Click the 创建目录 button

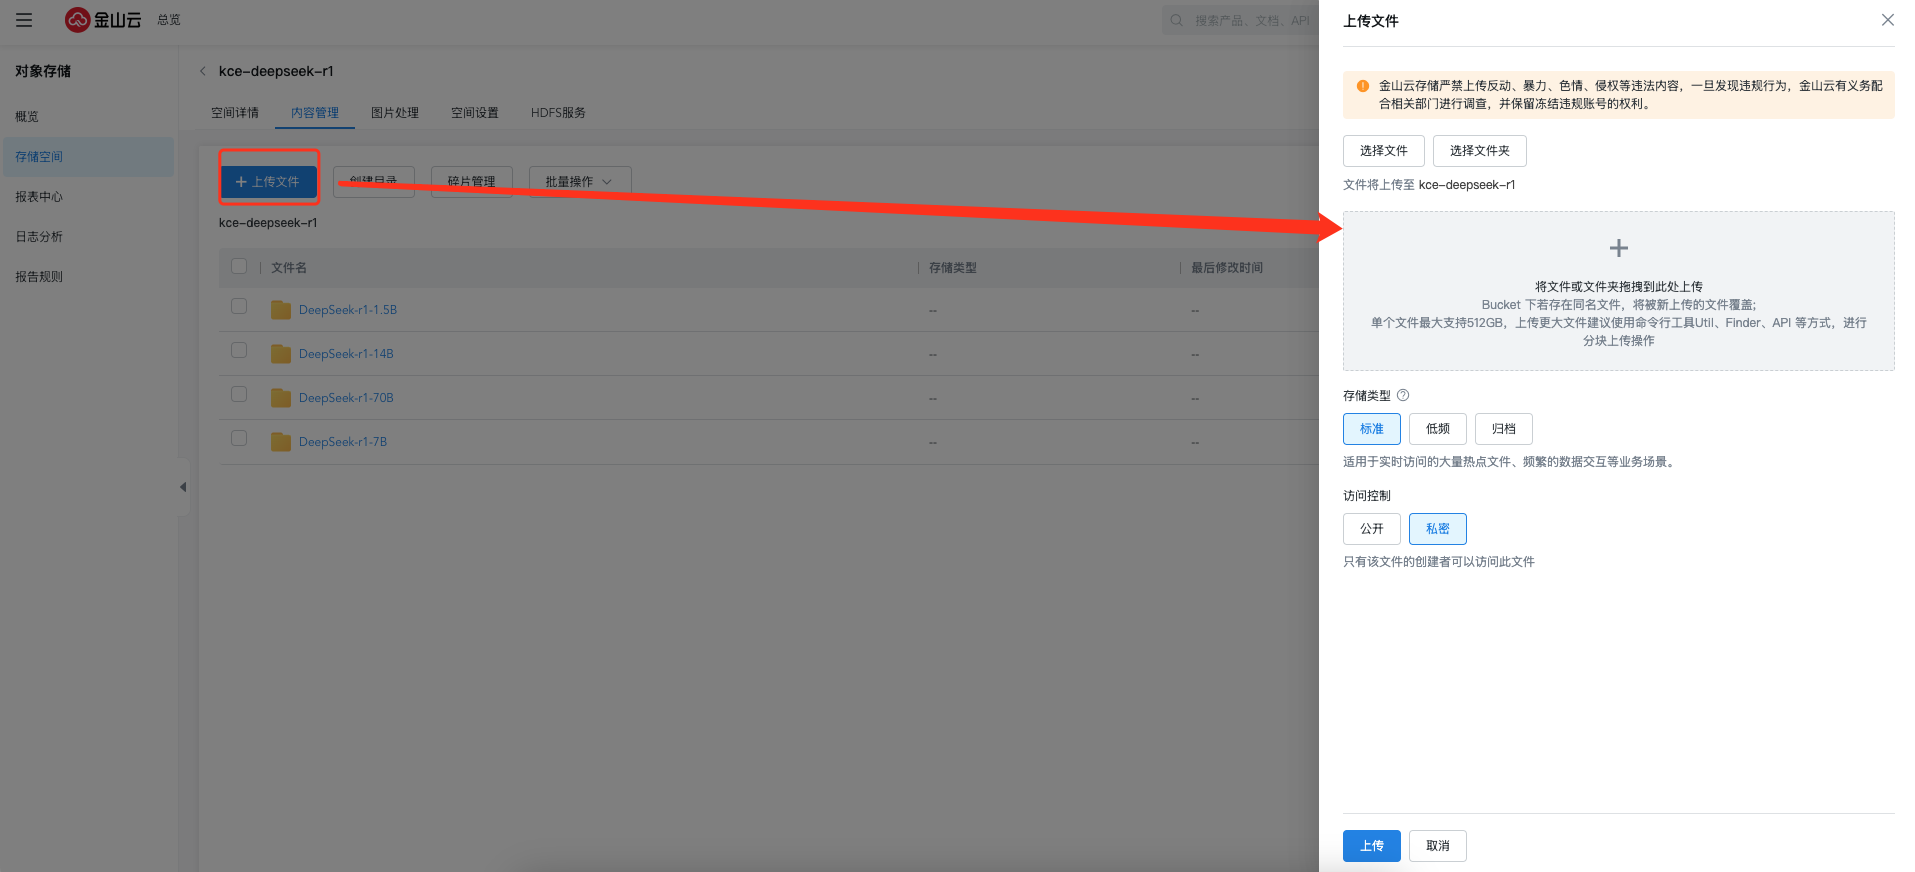pos(374,182)
